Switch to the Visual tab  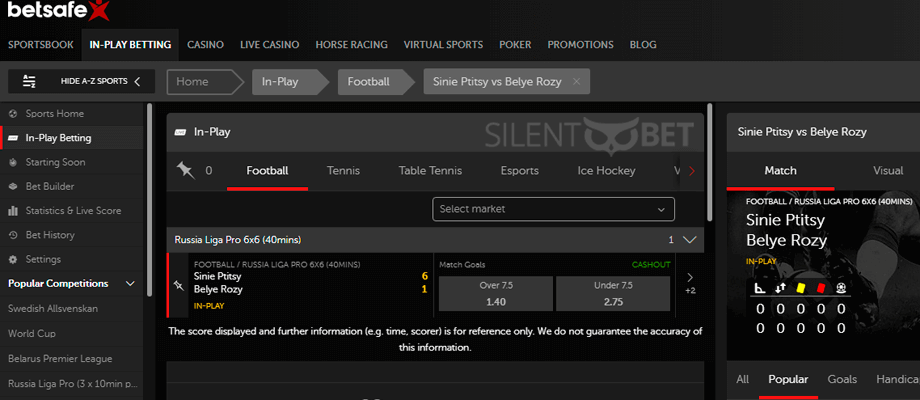pos(888,171)
